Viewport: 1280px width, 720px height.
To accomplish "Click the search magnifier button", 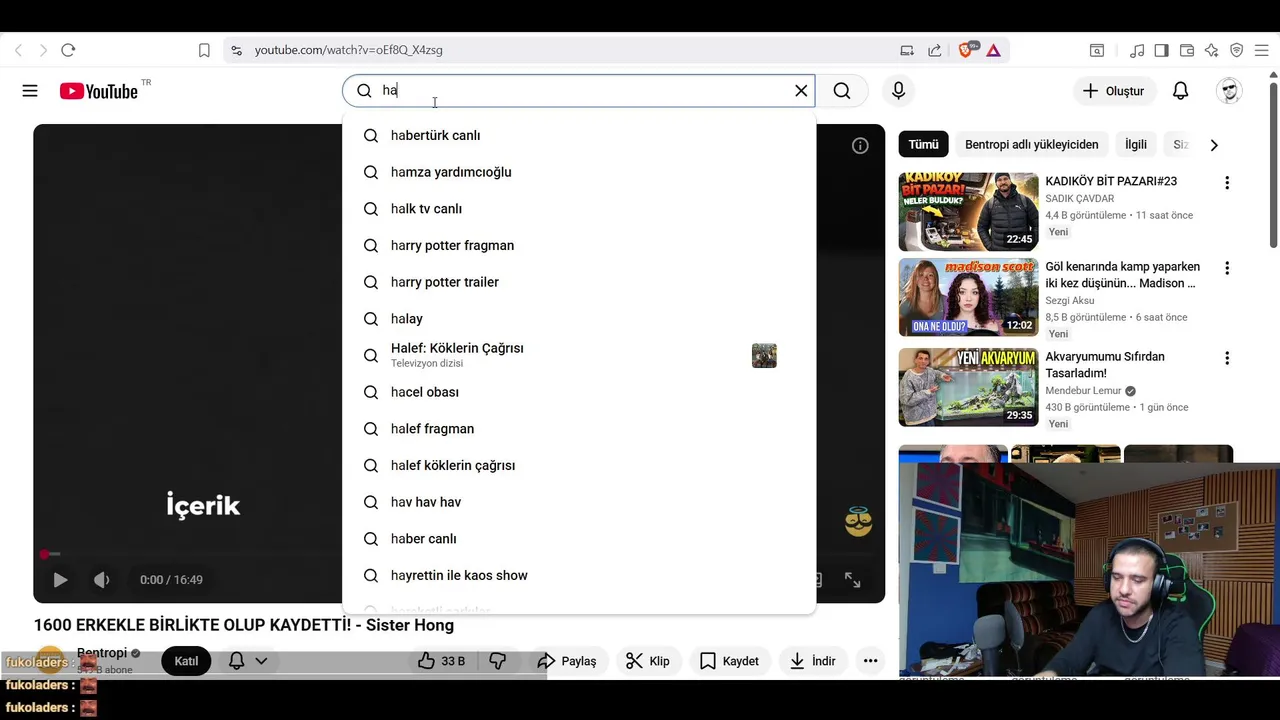I will click(842, 91).
